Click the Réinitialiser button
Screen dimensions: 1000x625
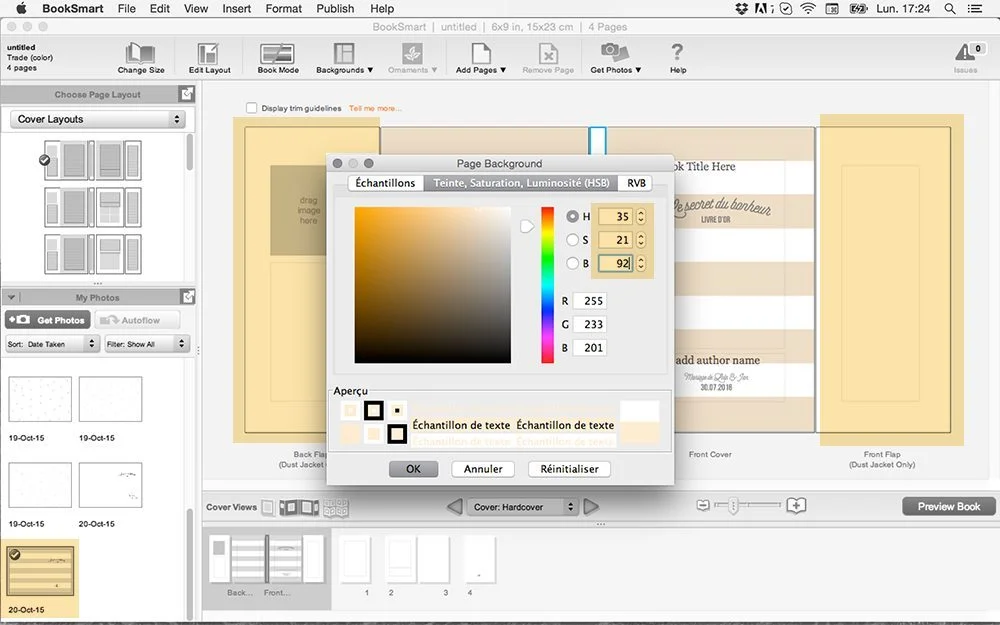[569, 469]
